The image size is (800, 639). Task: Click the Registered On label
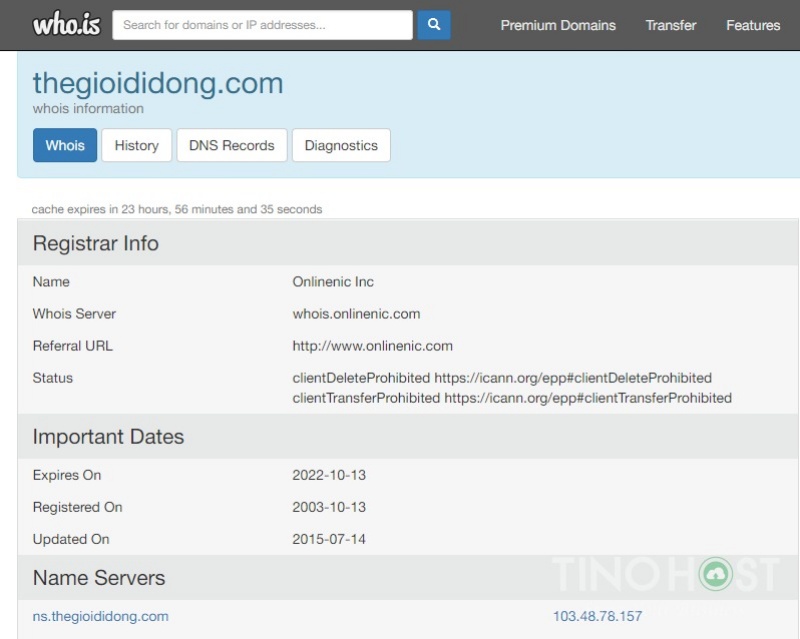point(78,507)
